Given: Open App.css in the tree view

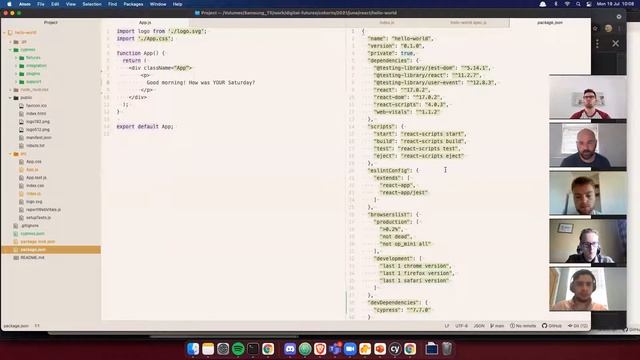Looking at the screenshot, I should pyautogui.click(x=33, y=162).
